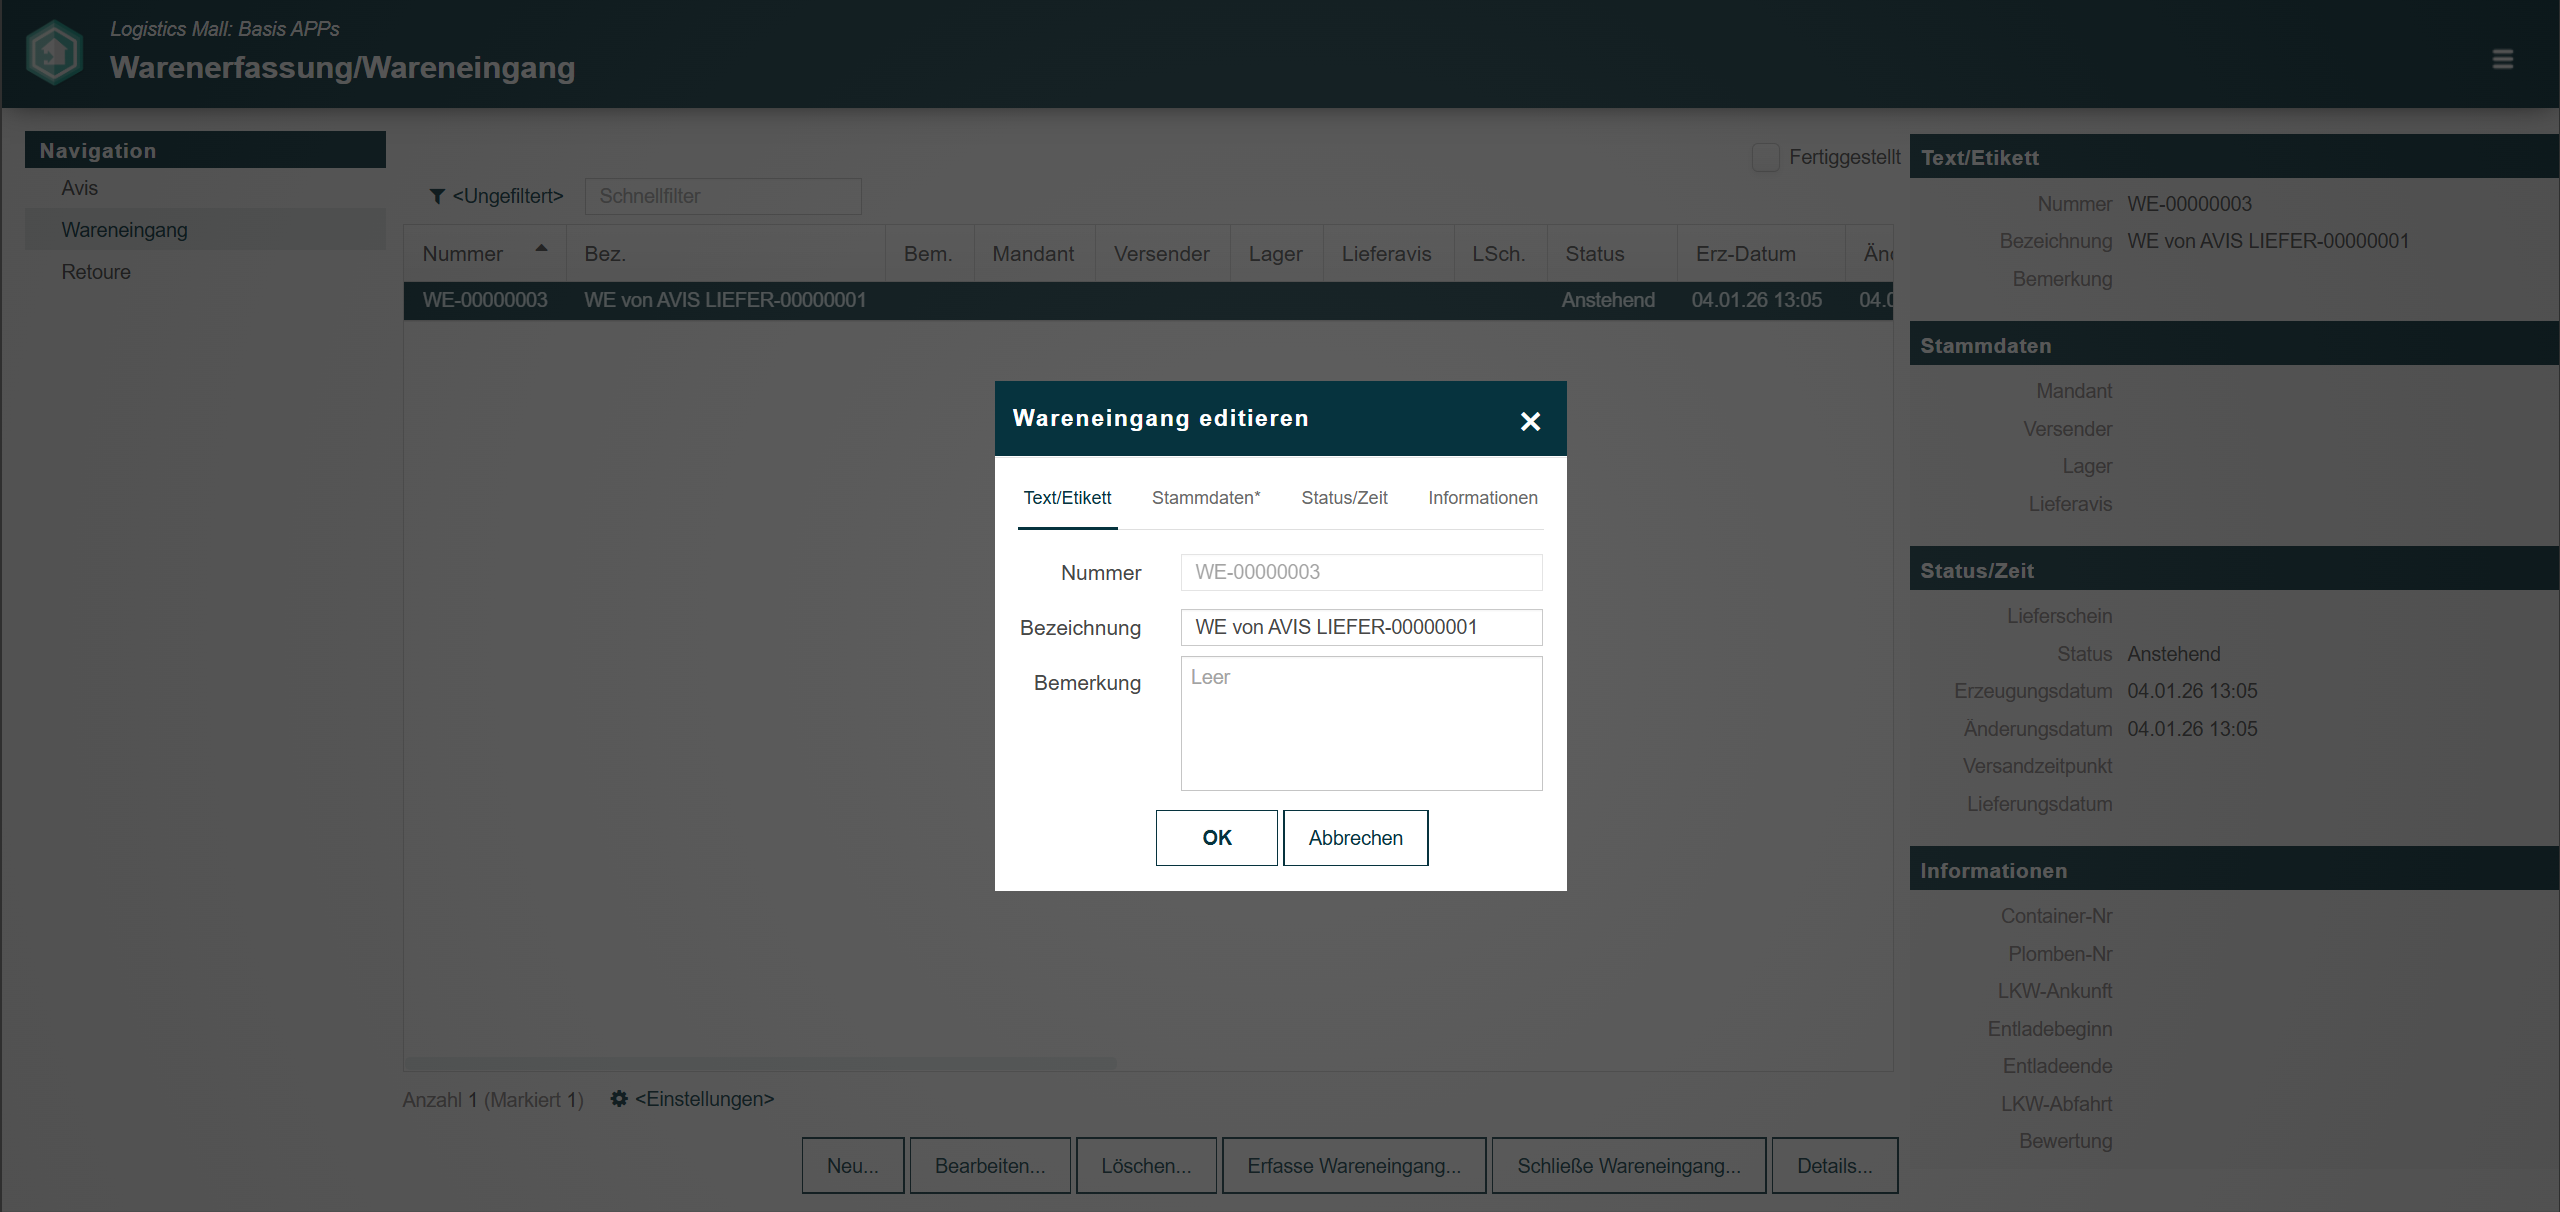Viewport: 2560px width, 1212px height.
Task: Click the Nummer column sort arrow
Action: [x=541, y=248]
